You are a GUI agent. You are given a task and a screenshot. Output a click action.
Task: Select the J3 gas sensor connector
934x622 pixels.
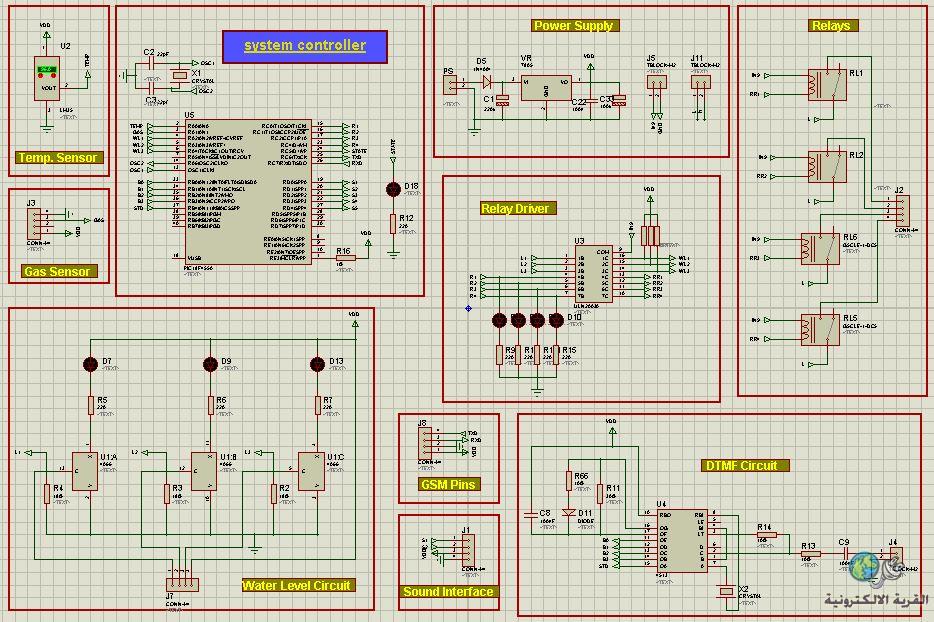click(x=34, y=224)
